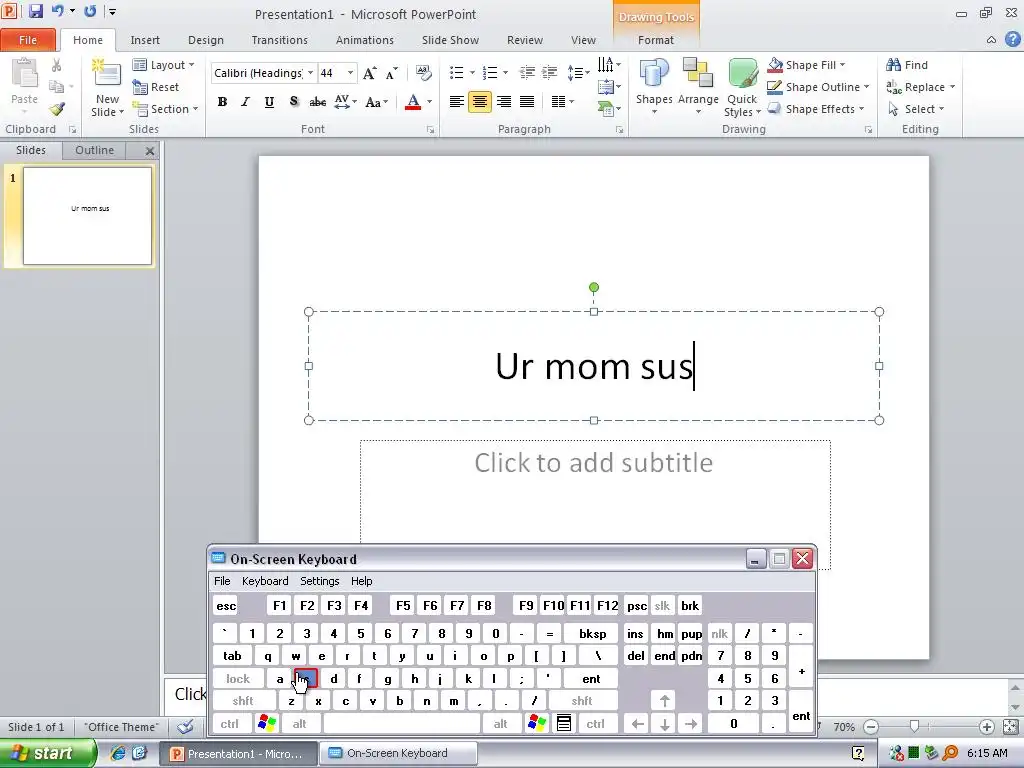The image size is (1024, 768).
Task: Toggle Strikethrough formatting
Action: click(317, 102)
